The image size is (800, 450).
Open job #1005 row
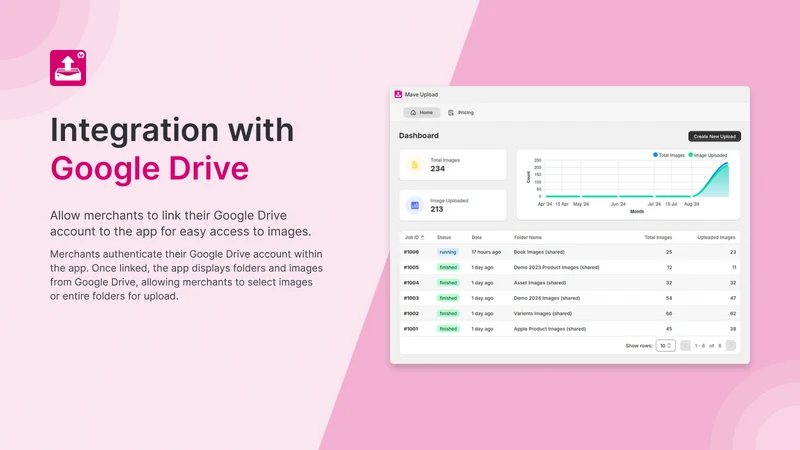coord(570,267)
